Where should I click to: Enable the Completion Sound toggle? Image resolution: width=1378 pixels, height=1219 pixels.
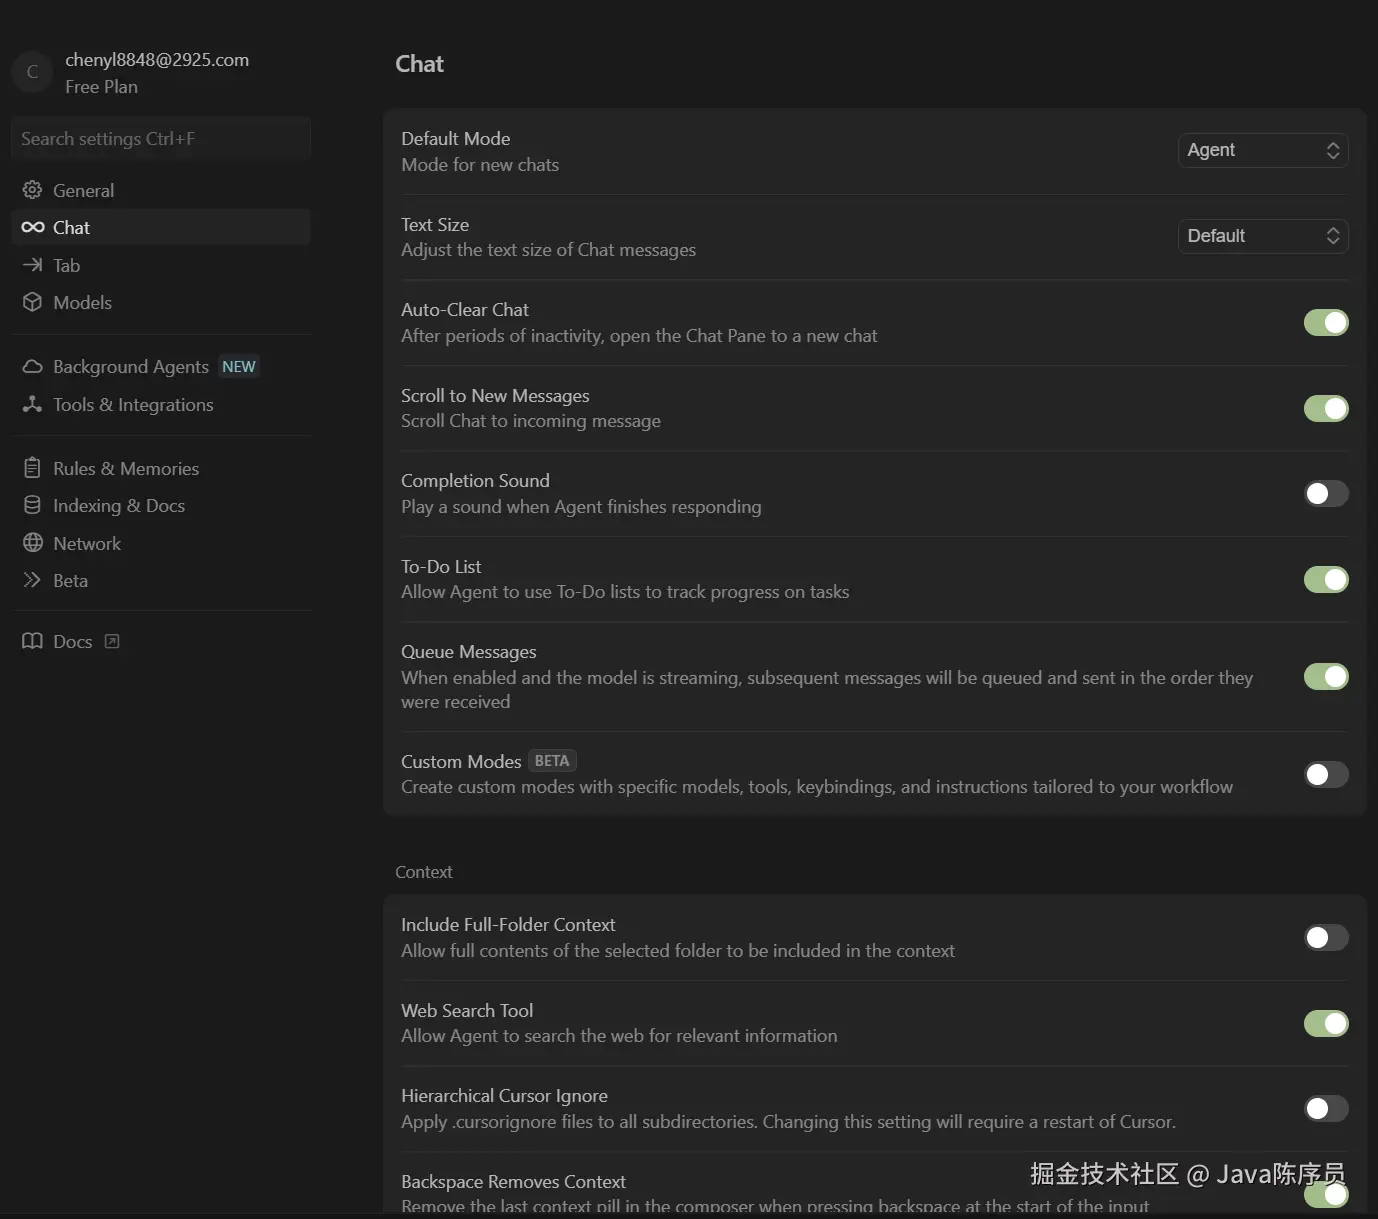(1326, 493)
